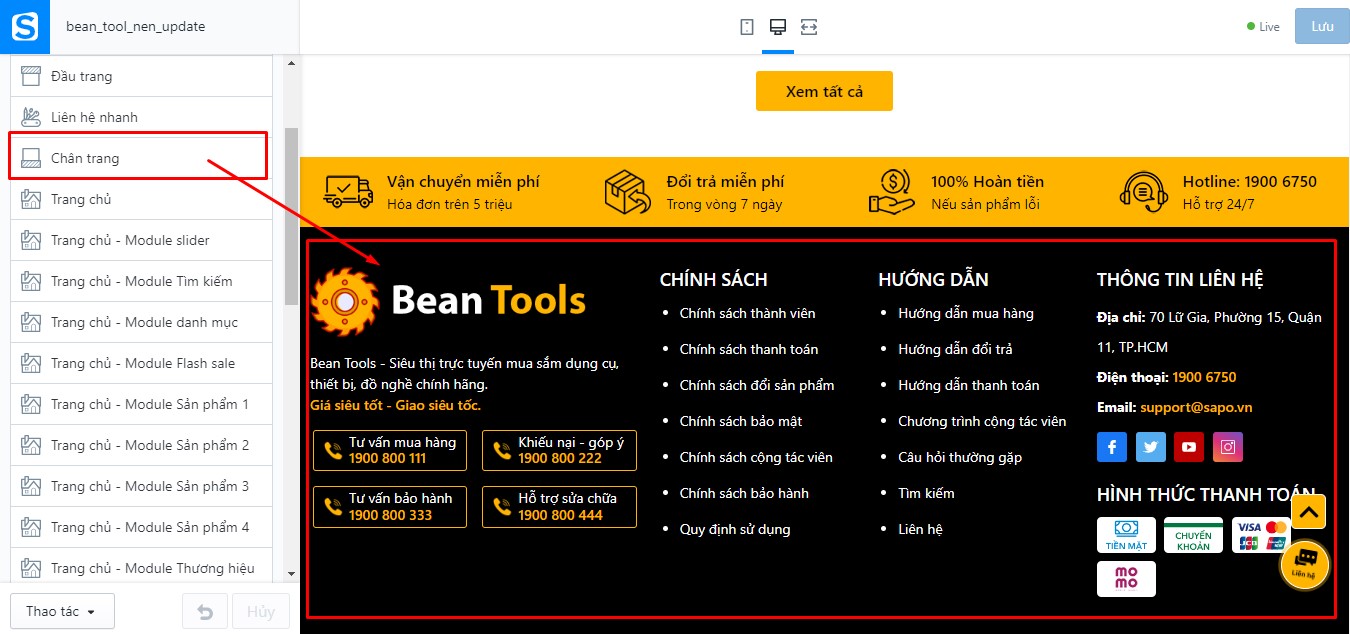
Task: Open Chính sách bảo hành link
Action: (744, 493)
